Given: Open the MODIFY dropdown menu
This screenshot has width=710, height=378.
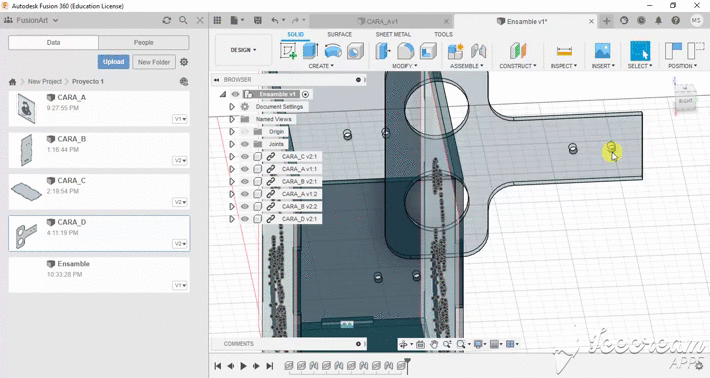Looking at the screenshot, I should [x=405, y=66].
